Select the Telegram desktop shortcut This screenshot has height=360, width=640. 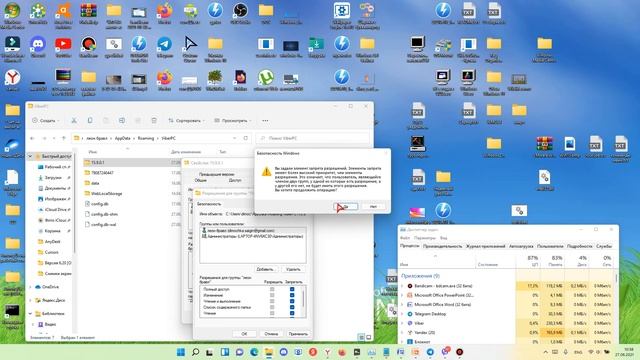pyautogui.click(x=164, y=46)
